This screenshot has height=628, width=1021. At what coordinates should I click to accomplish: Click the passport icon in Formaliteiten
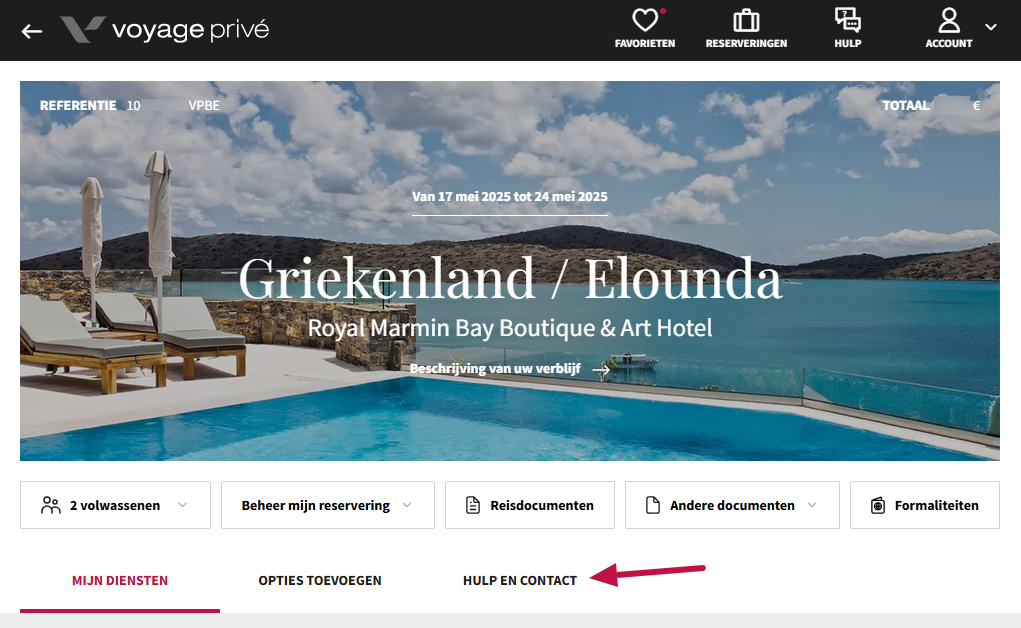(878, 505)
